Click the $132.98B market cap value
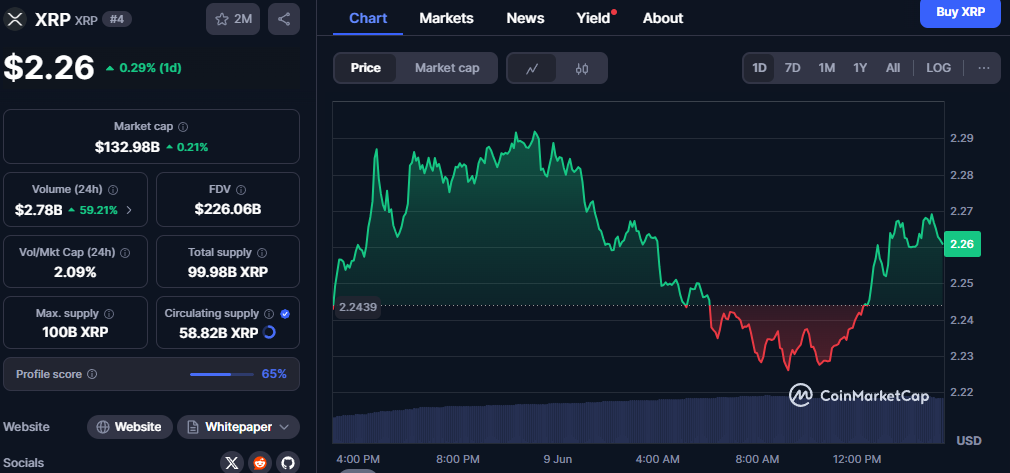The height and width of the screenshot is (473, 1010). click(127, 147)
